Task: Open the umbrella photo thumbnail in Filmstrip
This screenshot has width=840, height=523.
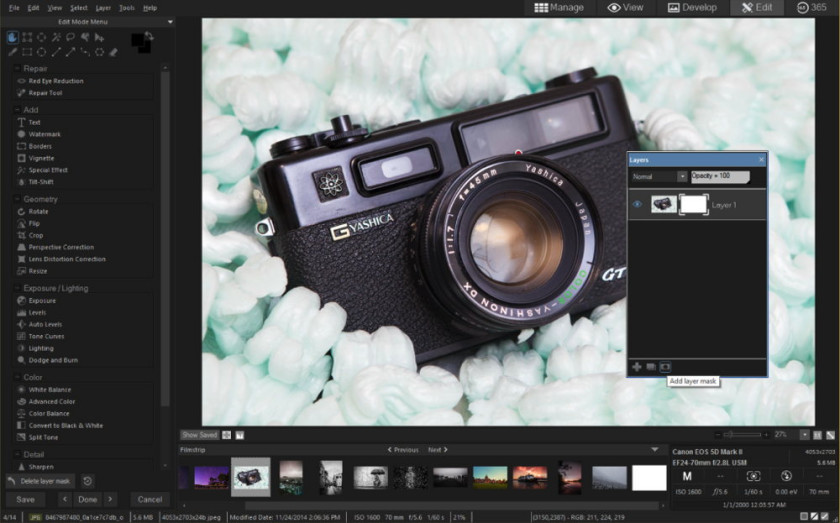Action: pos(370,477)
